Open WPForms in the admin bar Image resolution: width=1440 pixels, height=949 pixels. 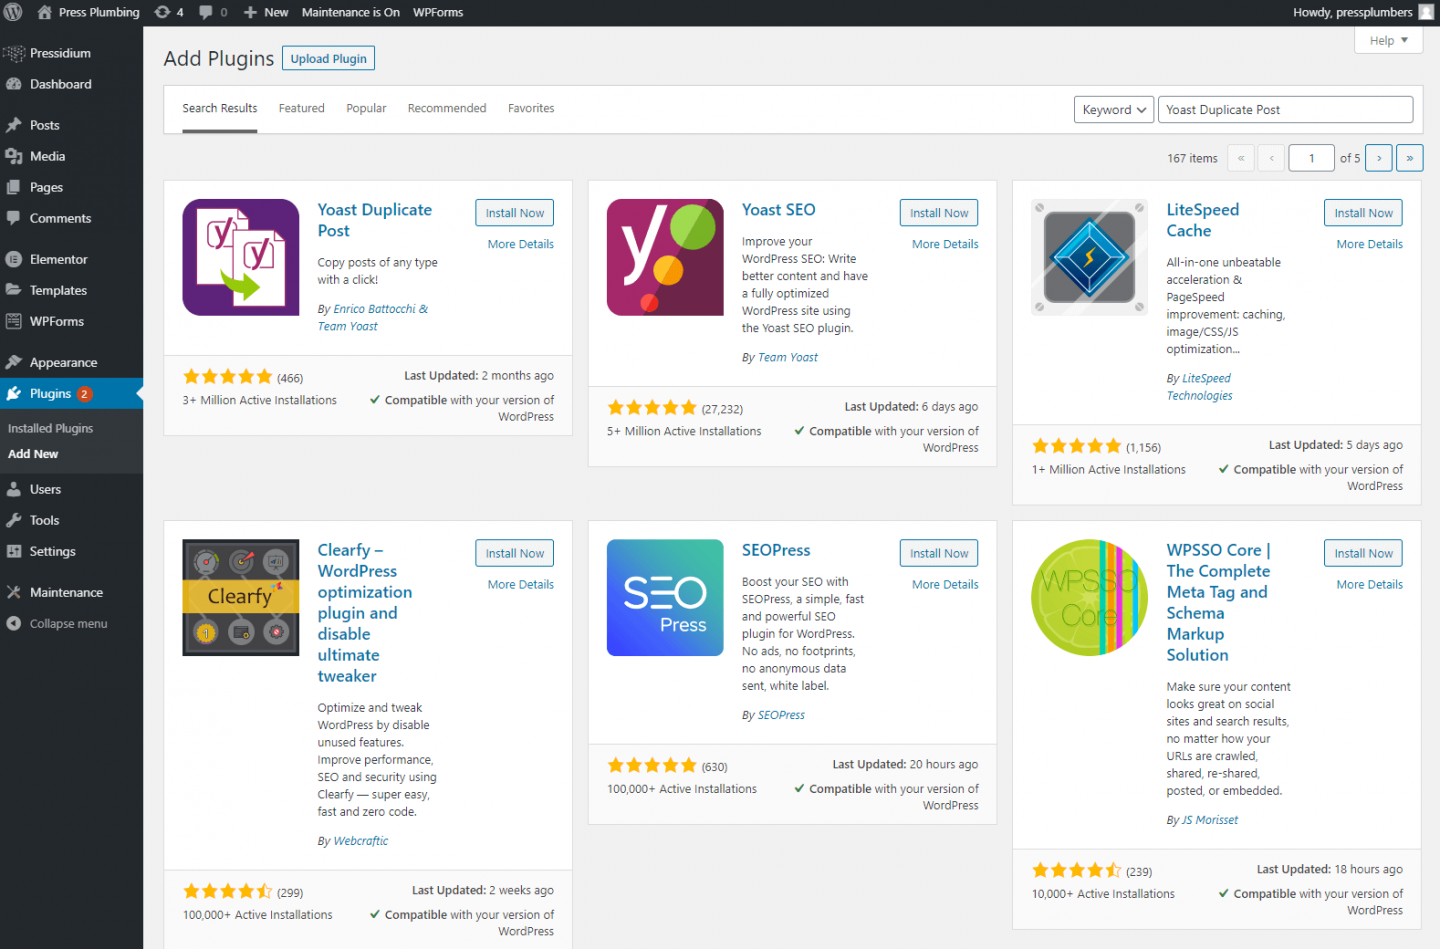tap(438, 12)
